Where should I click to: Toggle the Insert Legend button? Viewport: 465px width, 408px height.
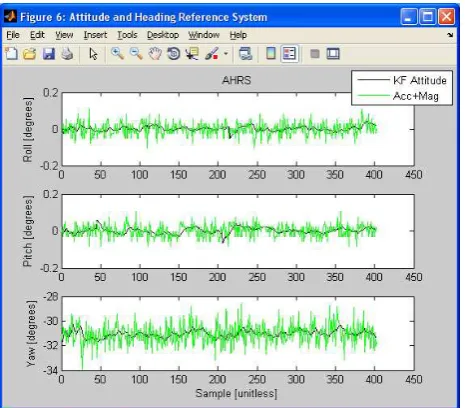(289, 53)
